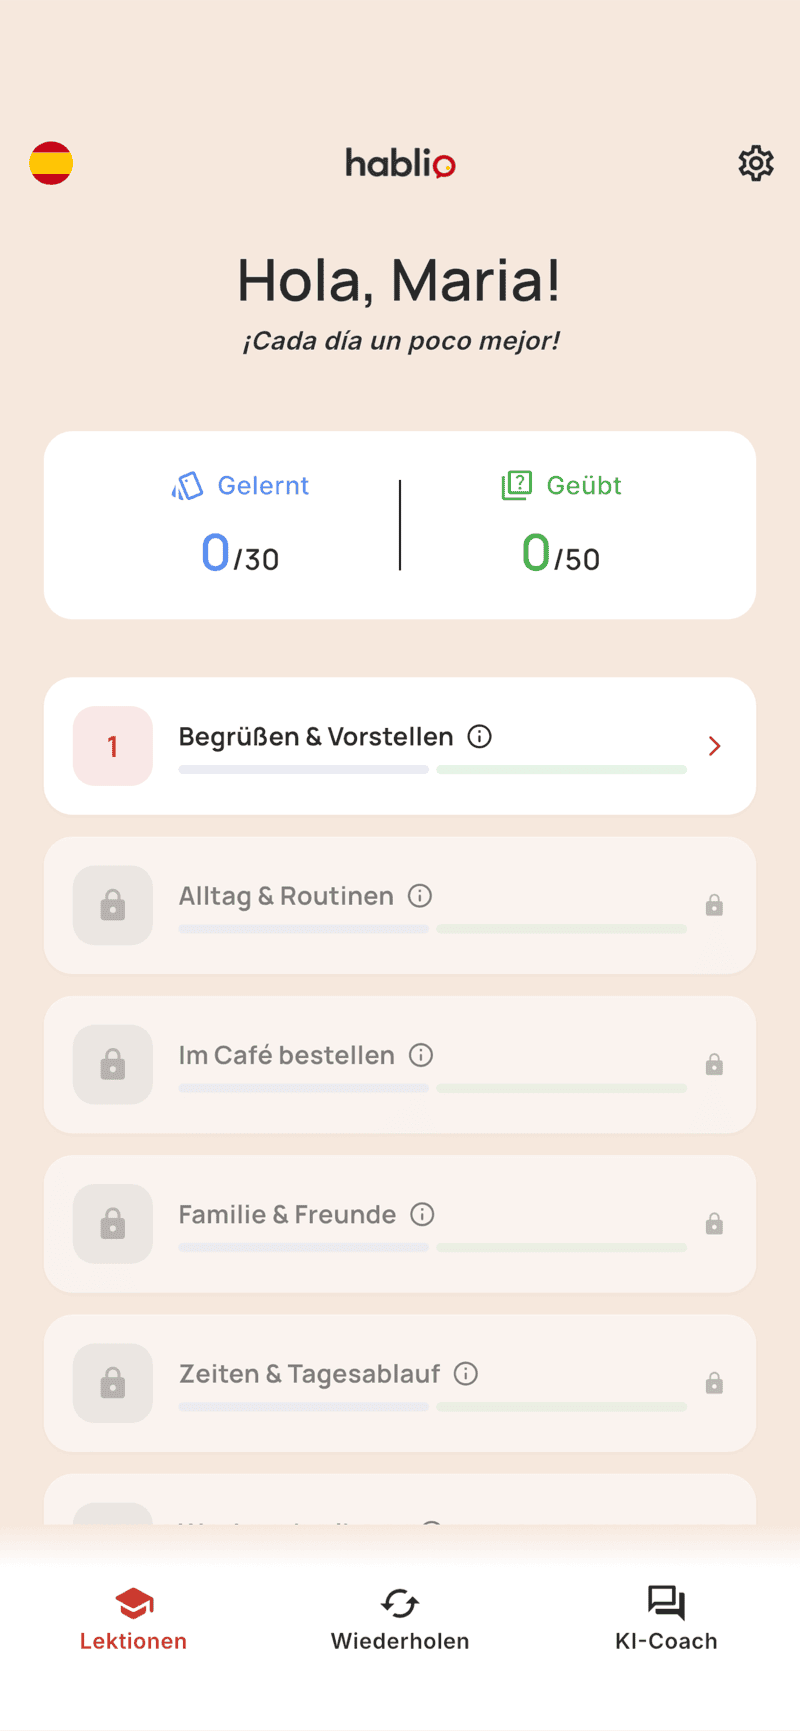Tap lock icon on Alltag & Routinen row
The image size is (800, 1731).
pyautogui.click(x=714, y=905)
